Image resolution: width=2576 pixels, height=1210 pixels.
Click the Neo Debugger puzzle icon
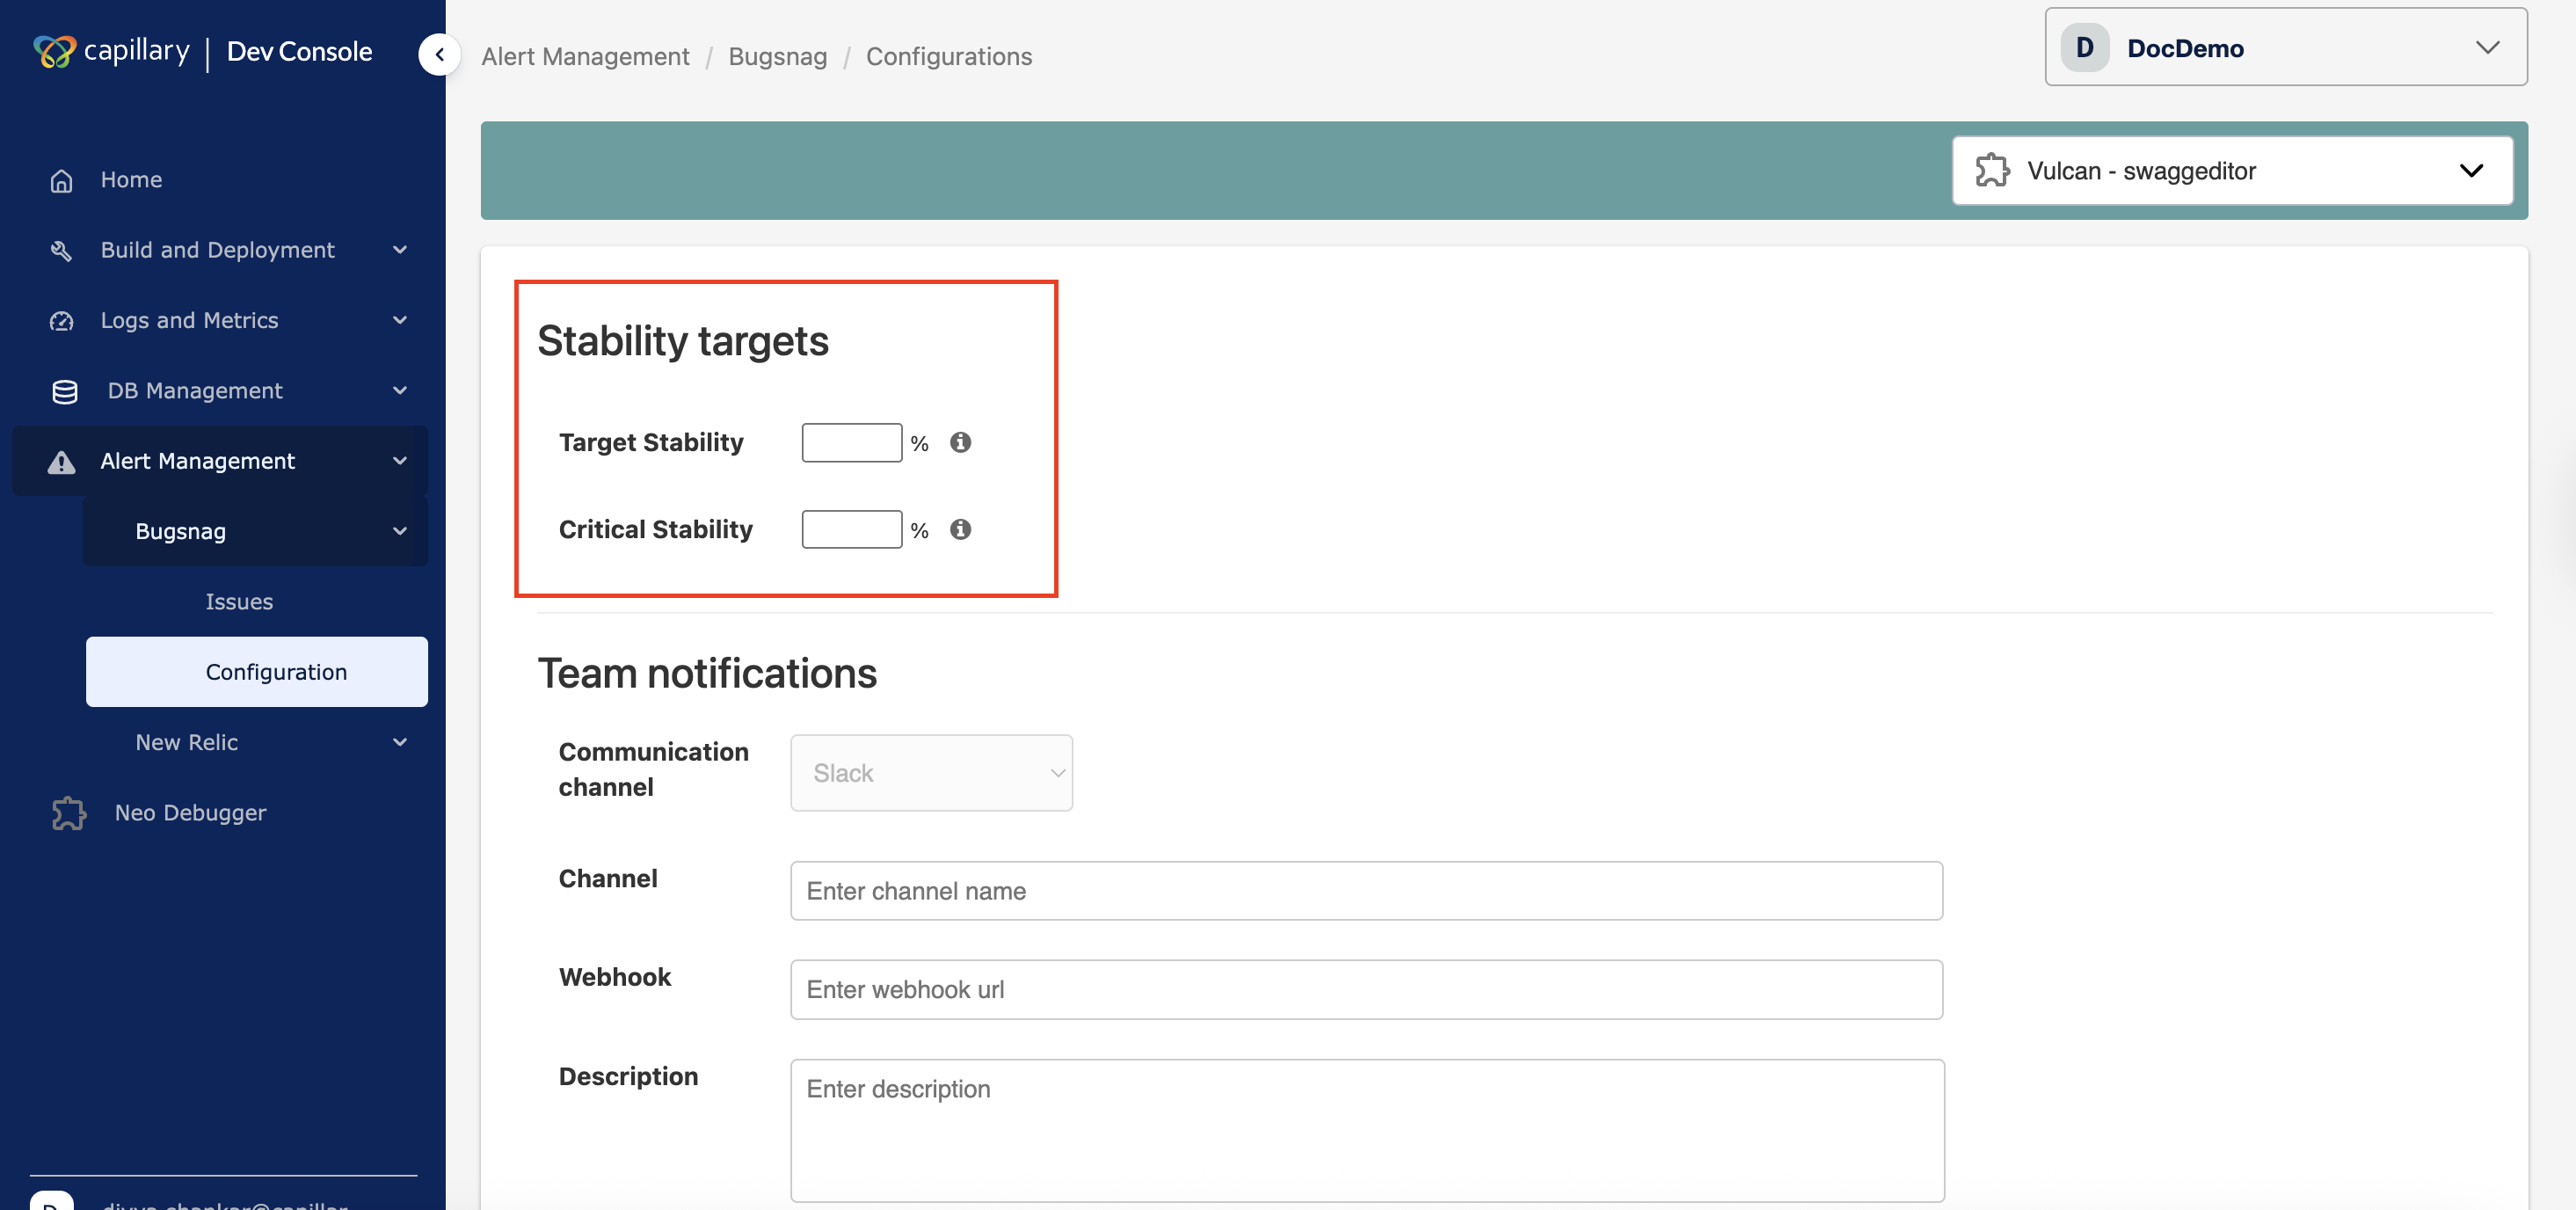point(69,813)
